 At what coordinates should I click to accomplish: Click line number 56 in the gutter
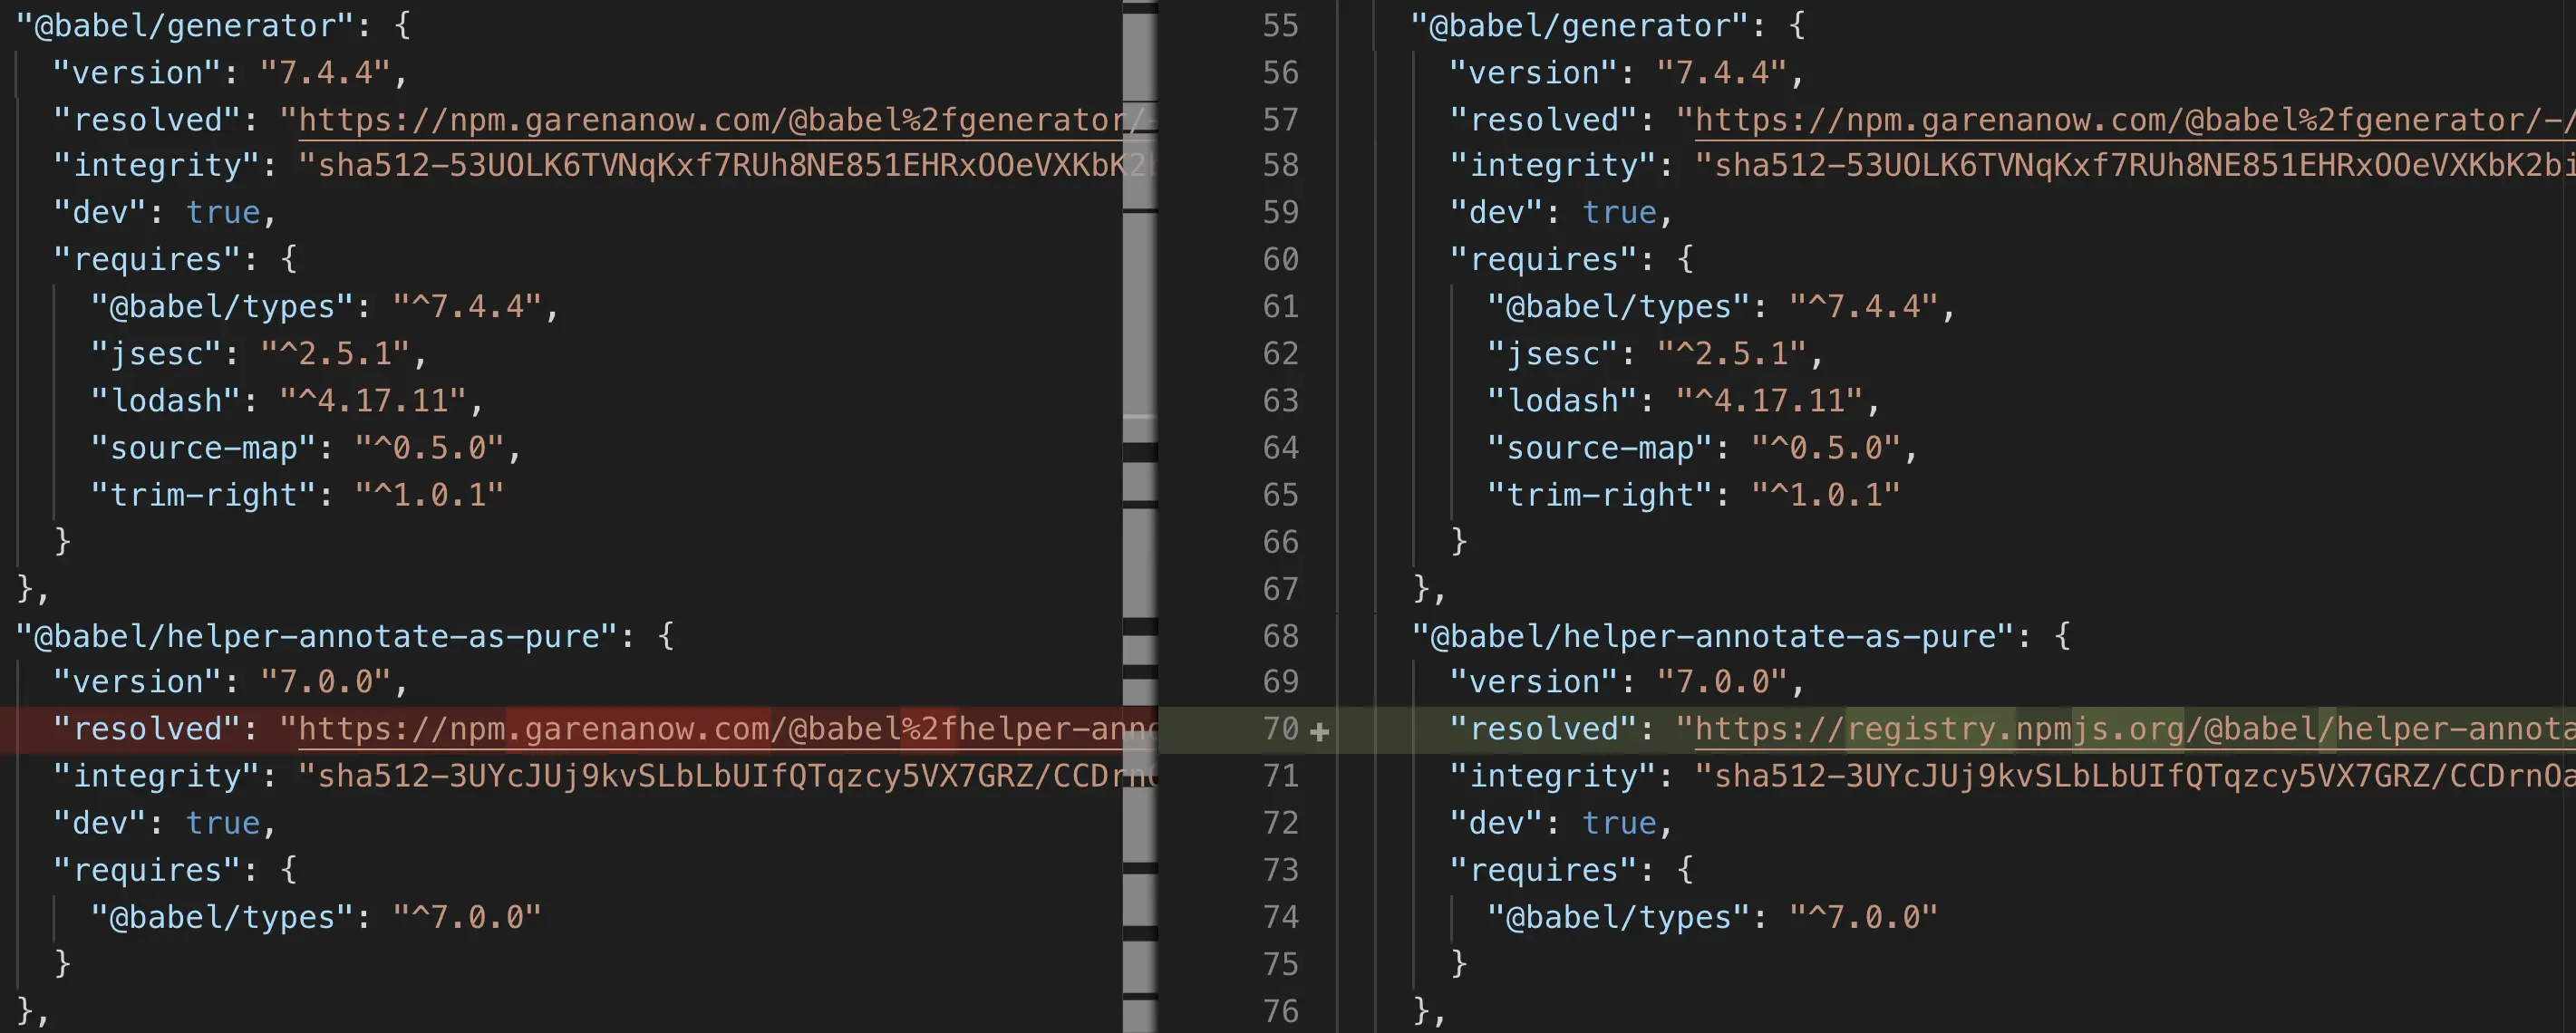click(1280, 72)
